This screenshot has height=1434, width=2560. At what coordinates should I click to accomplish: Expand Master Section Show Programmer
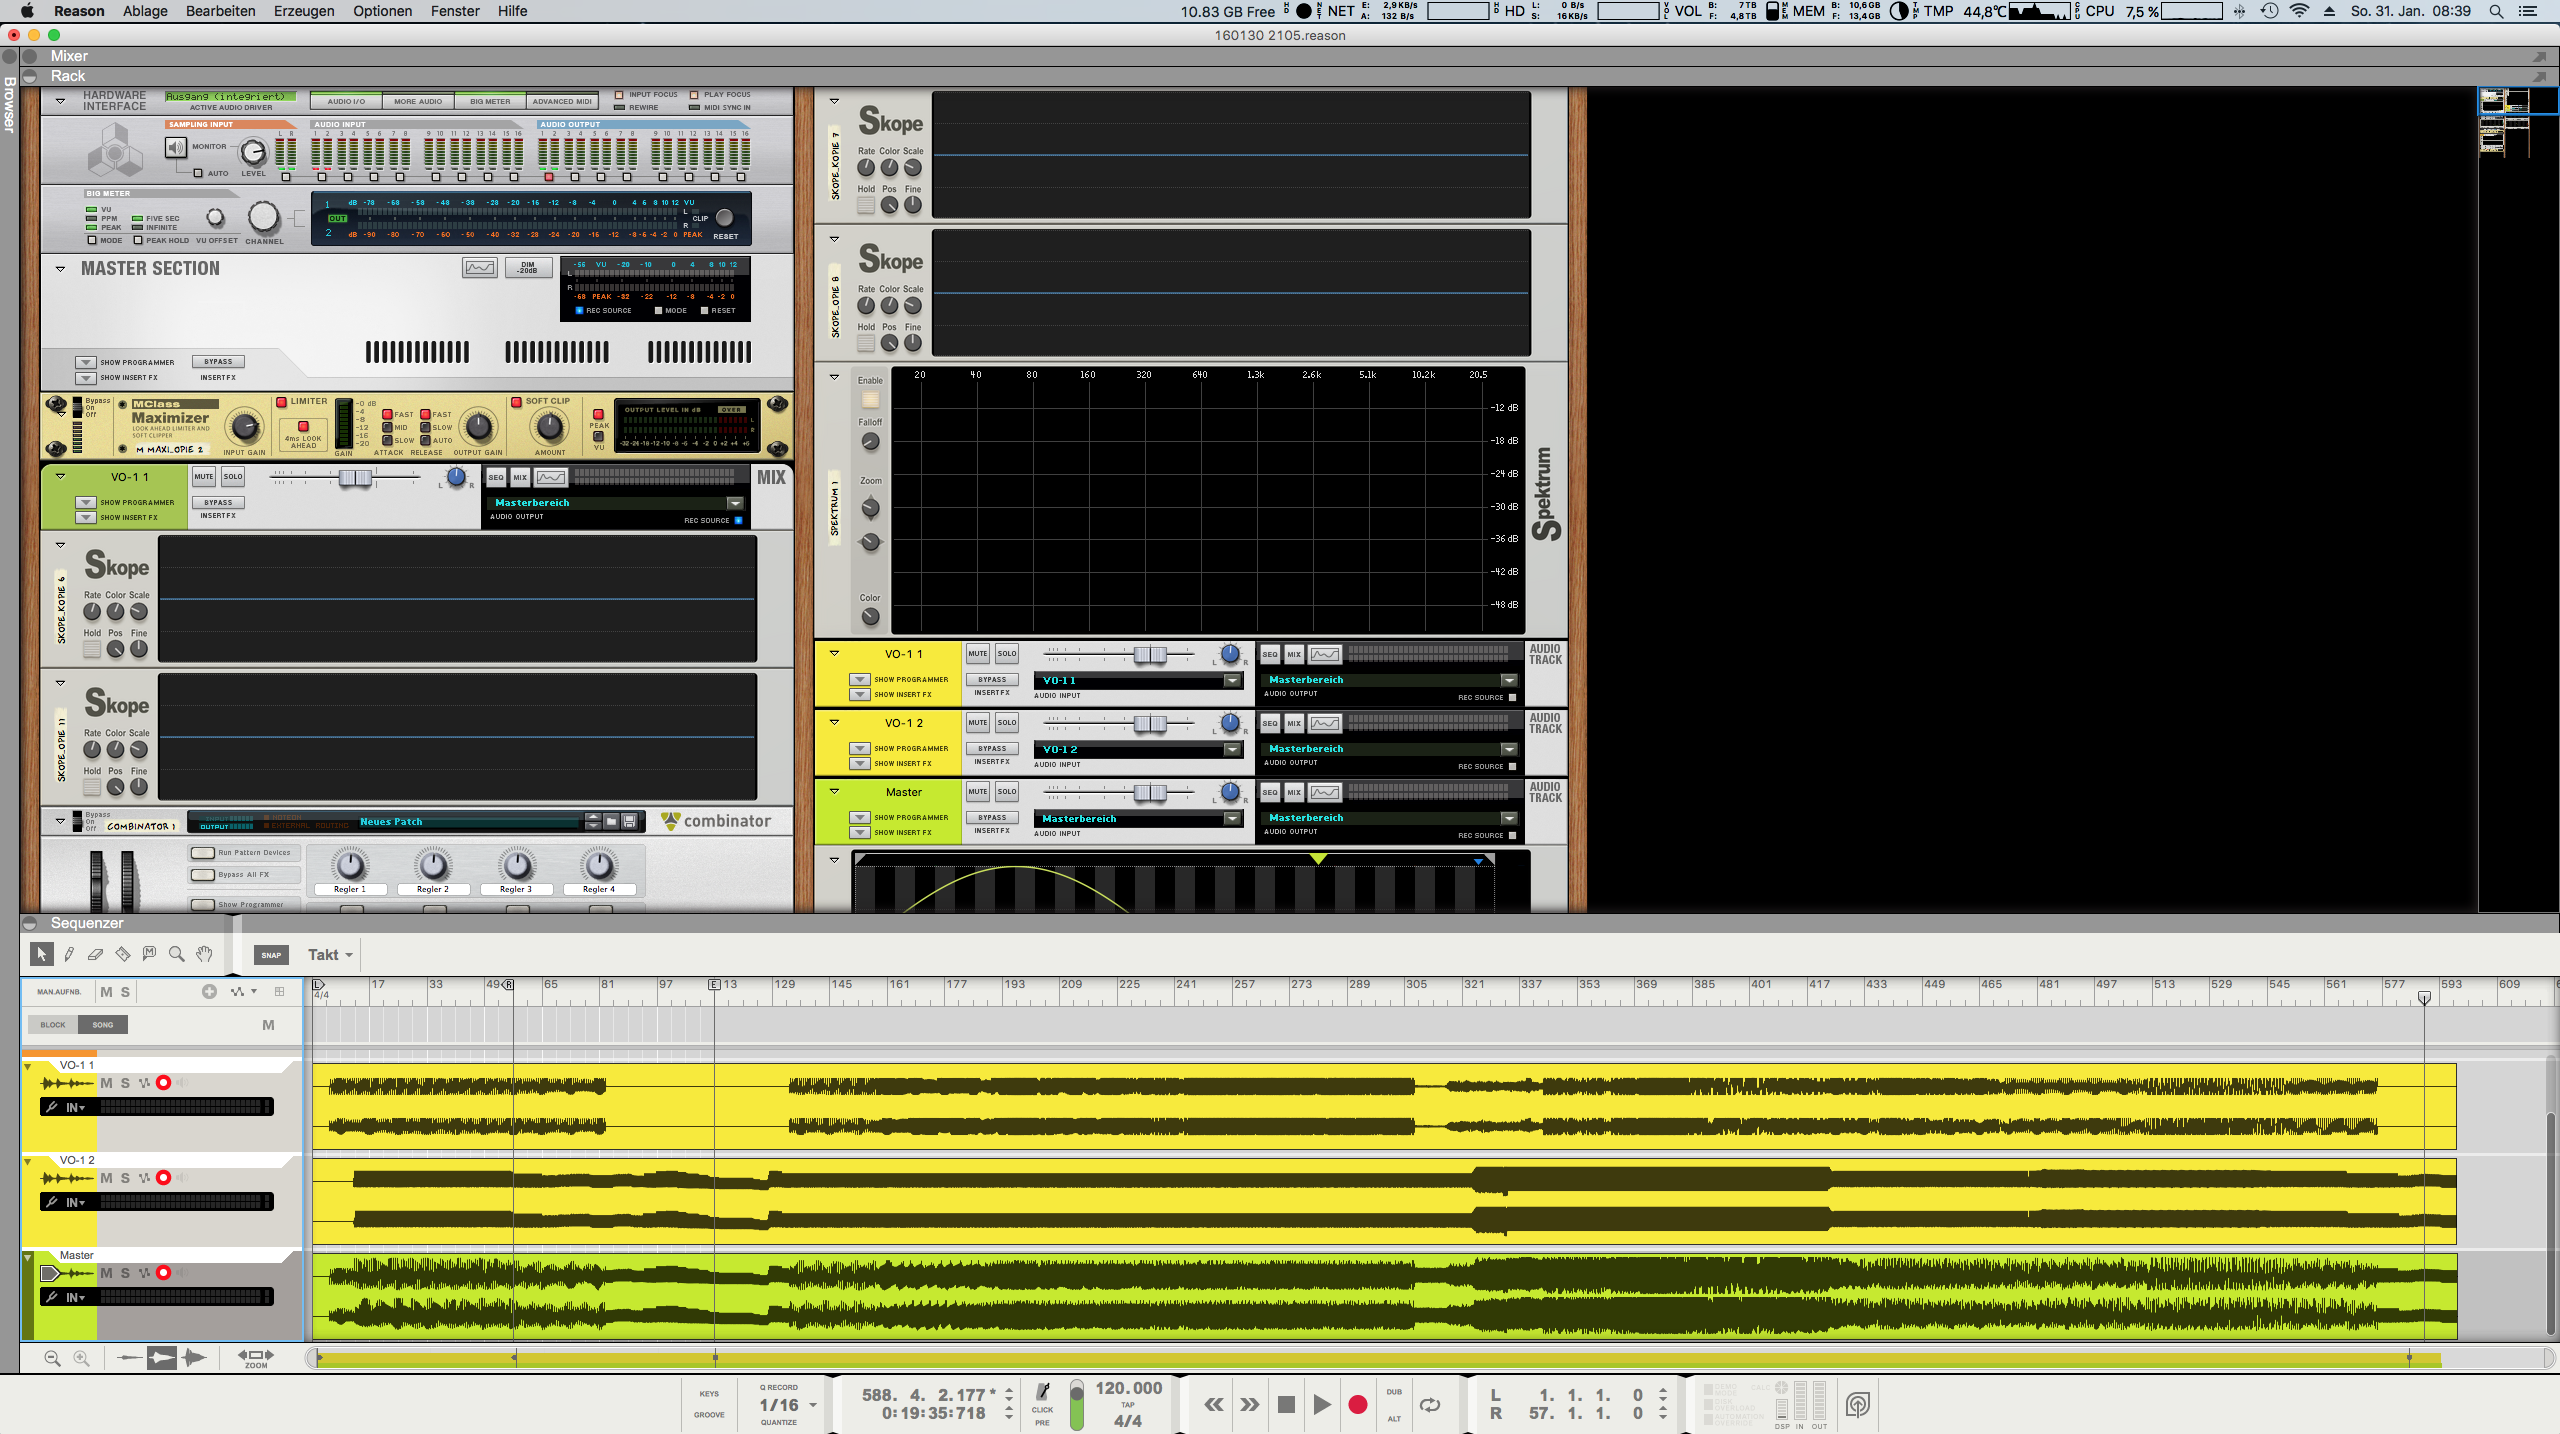[x=86, y=363]
